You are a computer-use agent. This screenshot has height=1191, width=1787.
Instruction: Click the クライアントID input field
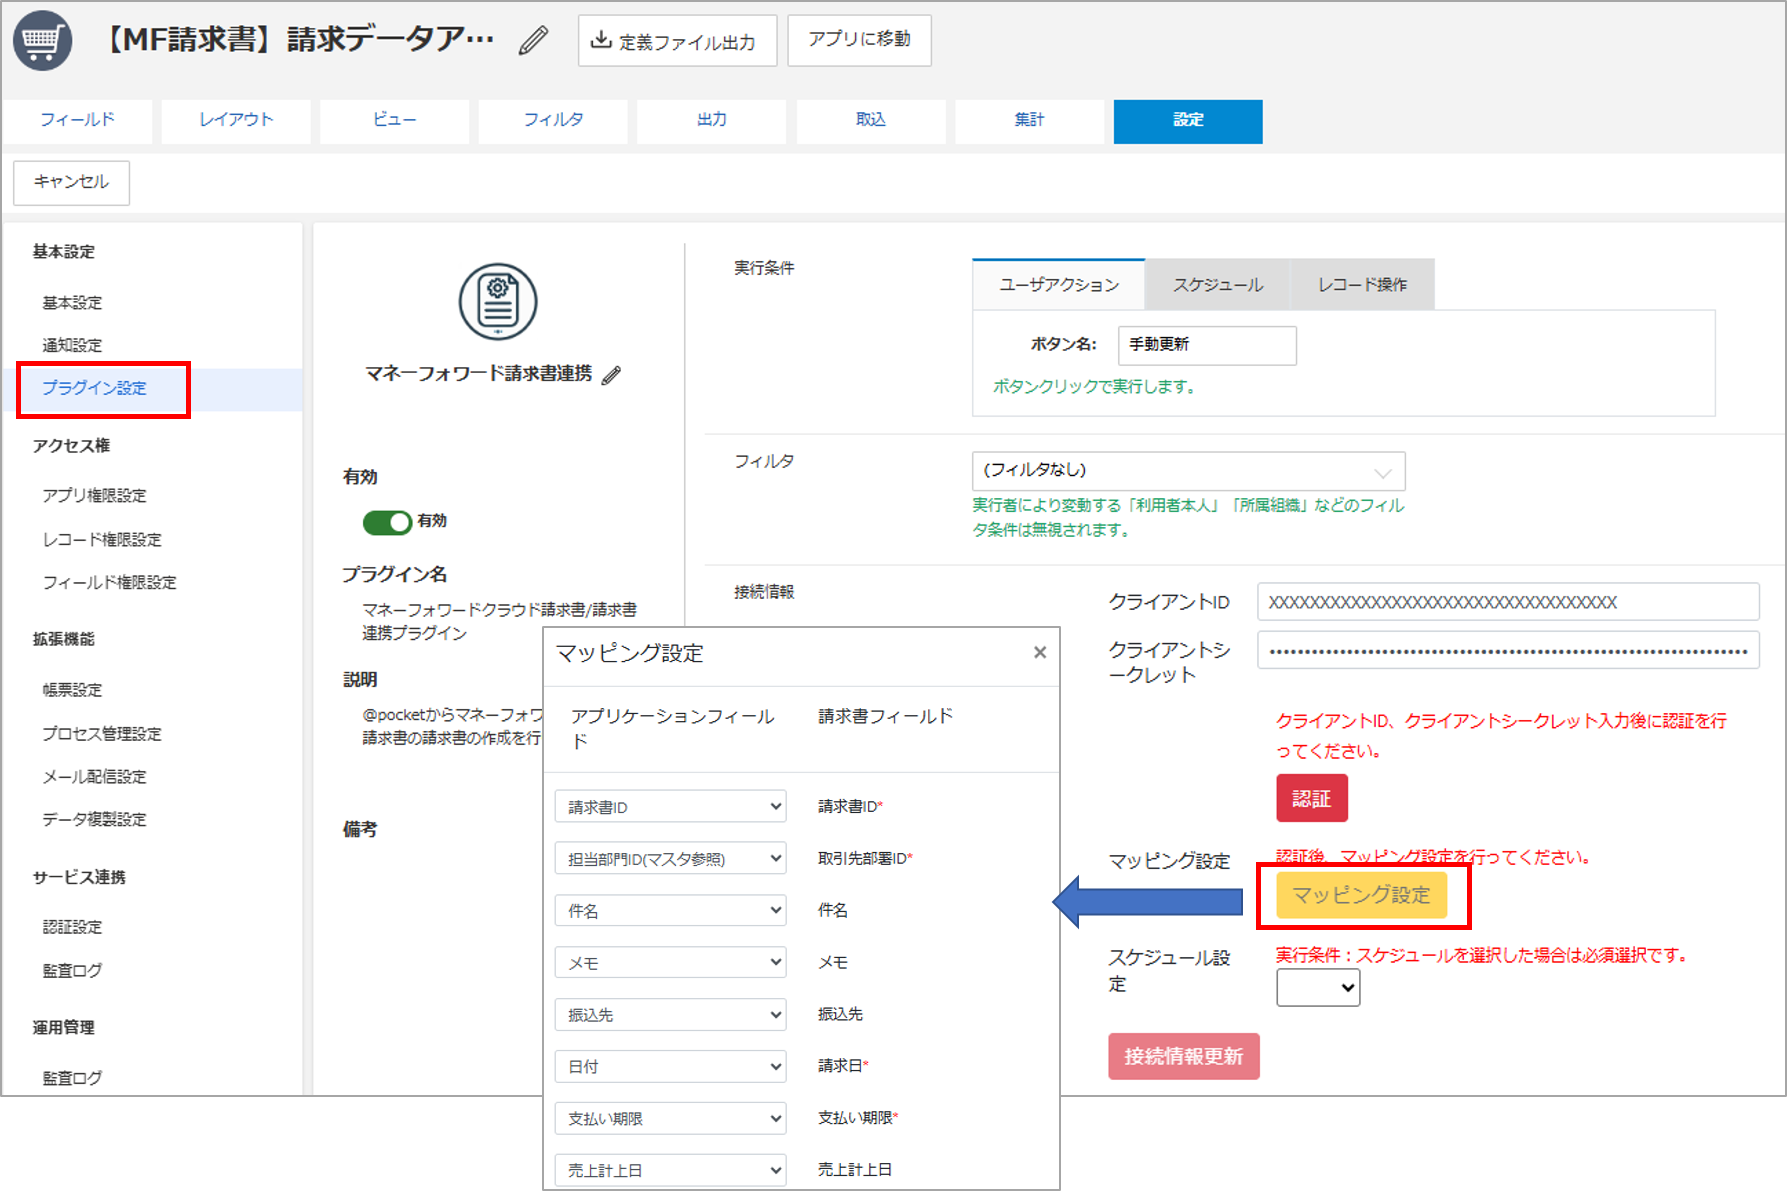tap(1508, 602)
